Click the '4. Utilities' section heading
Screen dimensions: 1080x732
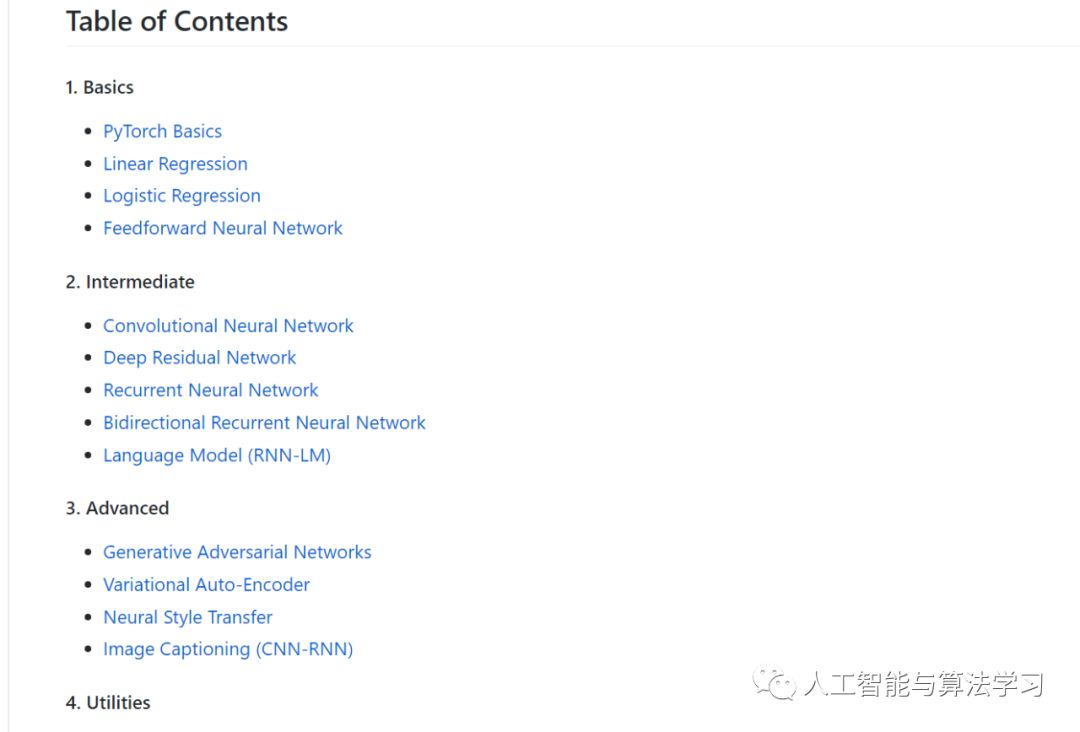point(108,703)
